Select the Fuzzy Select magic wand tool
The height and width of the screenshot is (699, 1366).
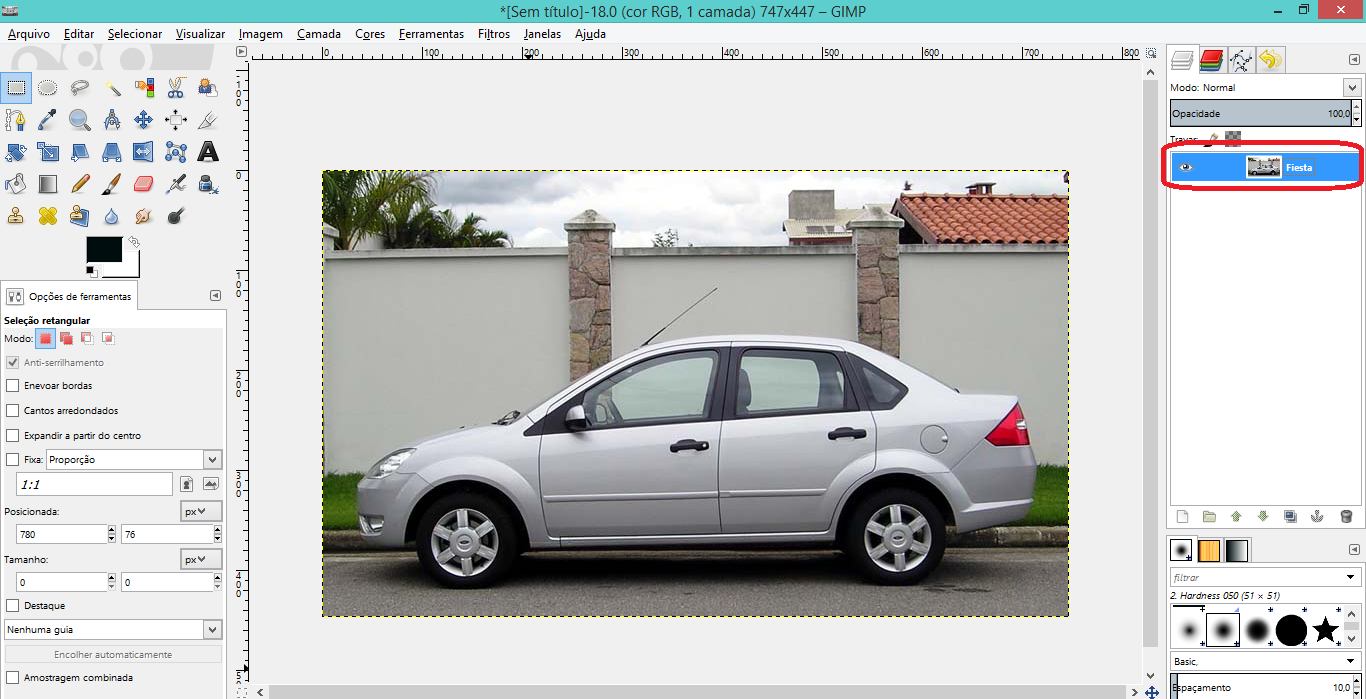click(112, 88)
